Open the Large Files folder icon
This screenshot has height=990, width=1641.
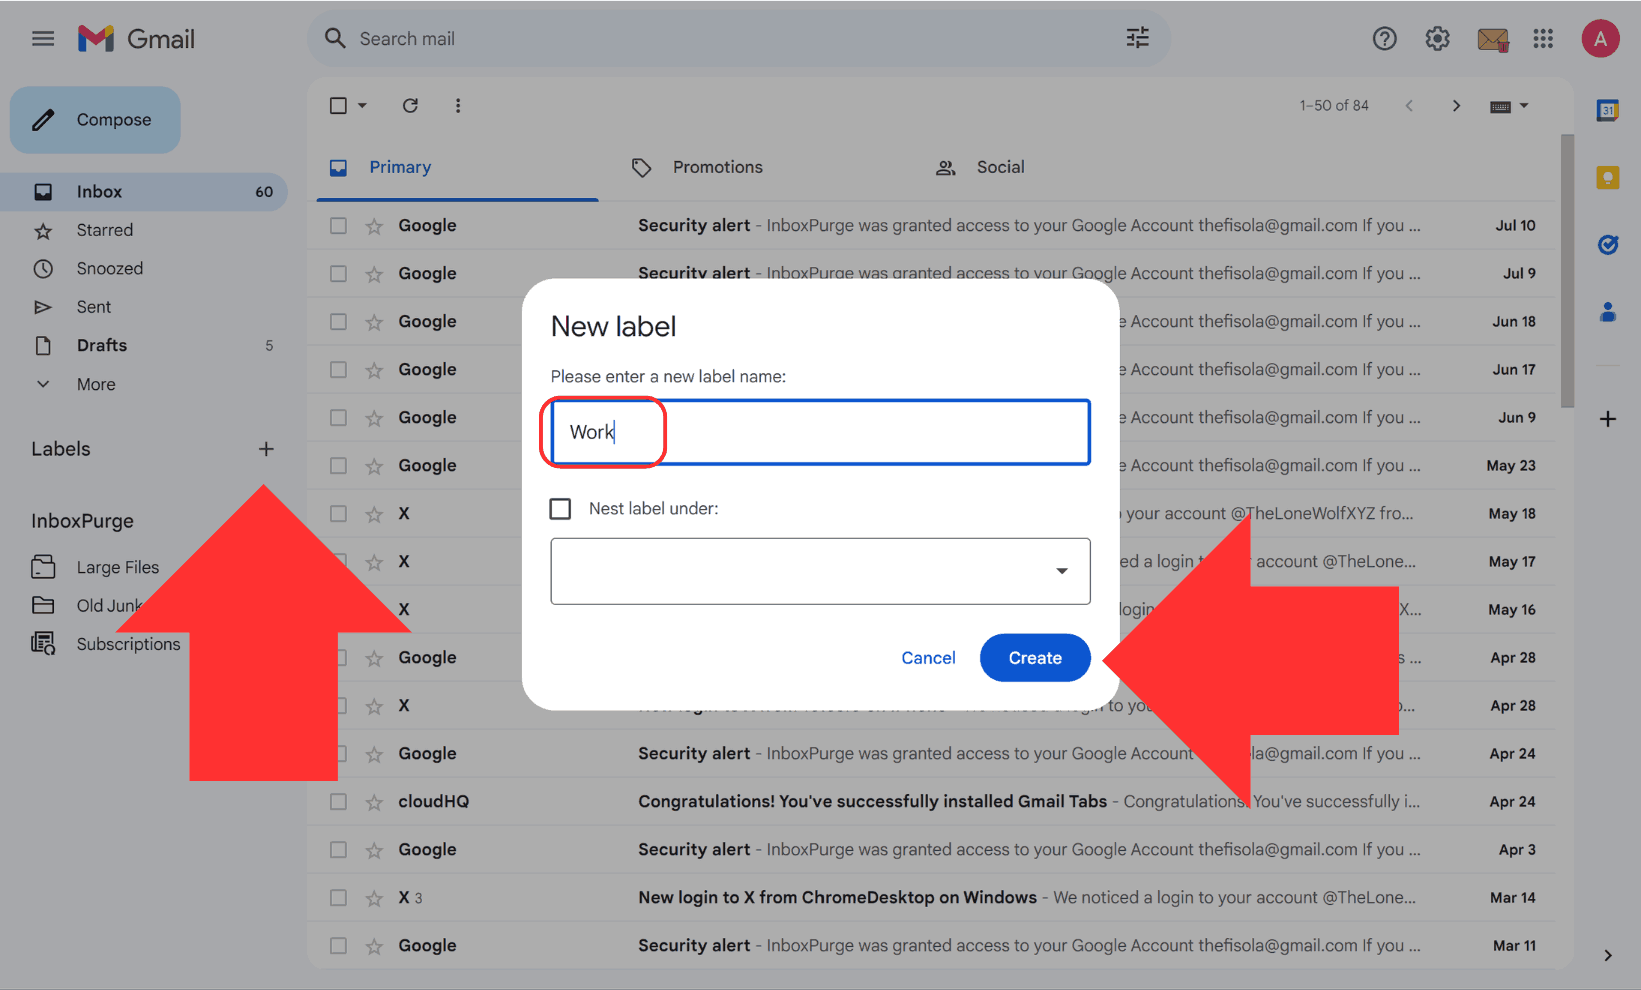coord(43,567)
